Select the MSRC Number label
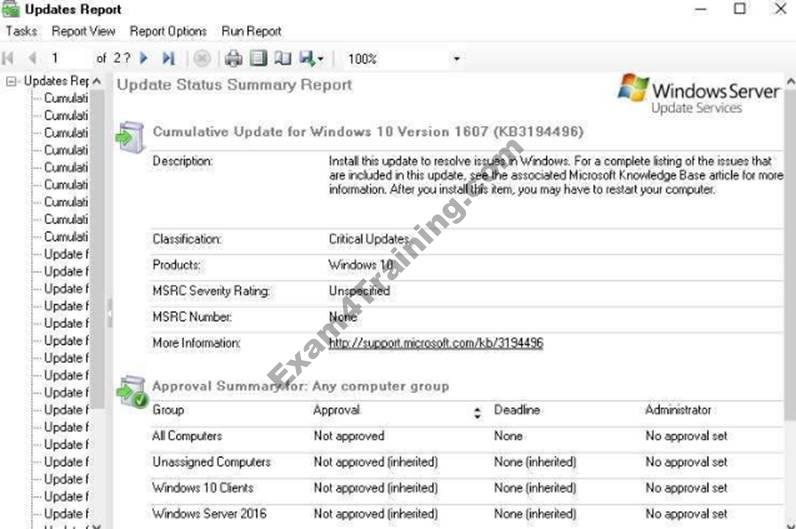Viewport: 796px width, 529px height. pyautogui.click(x=192, y=317)
